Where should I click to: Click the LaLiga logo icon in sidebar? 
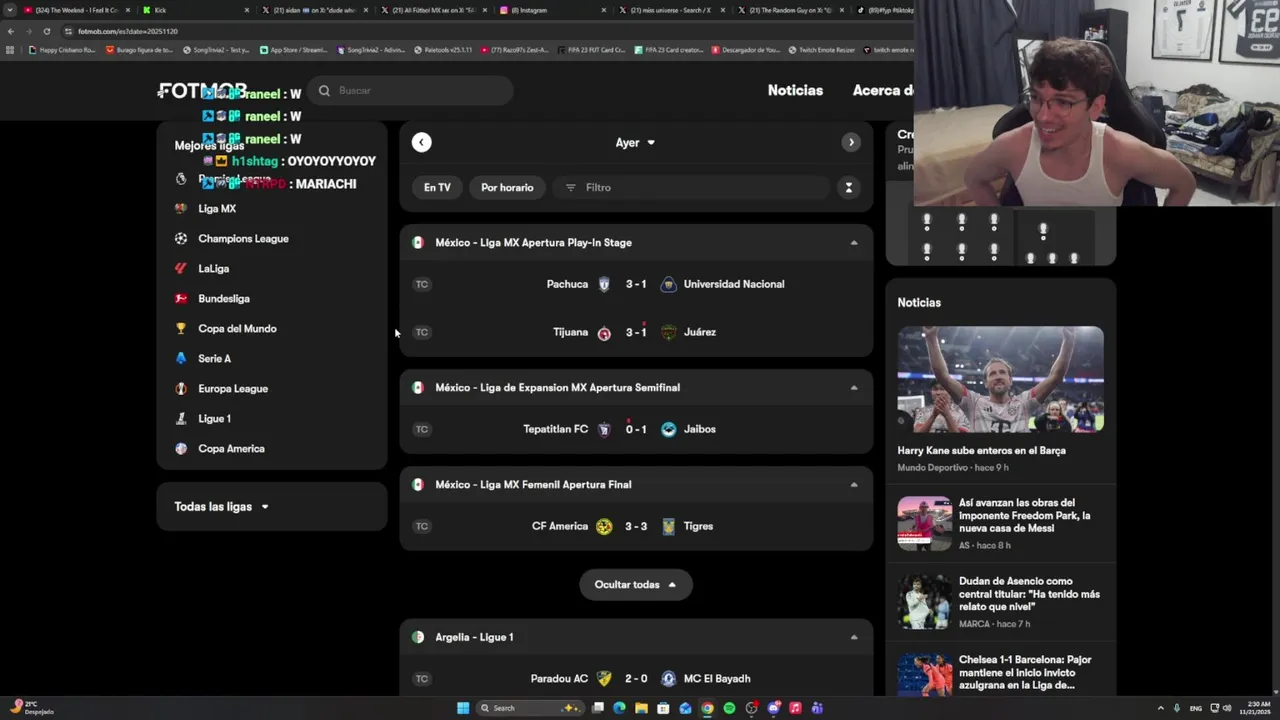181,269
